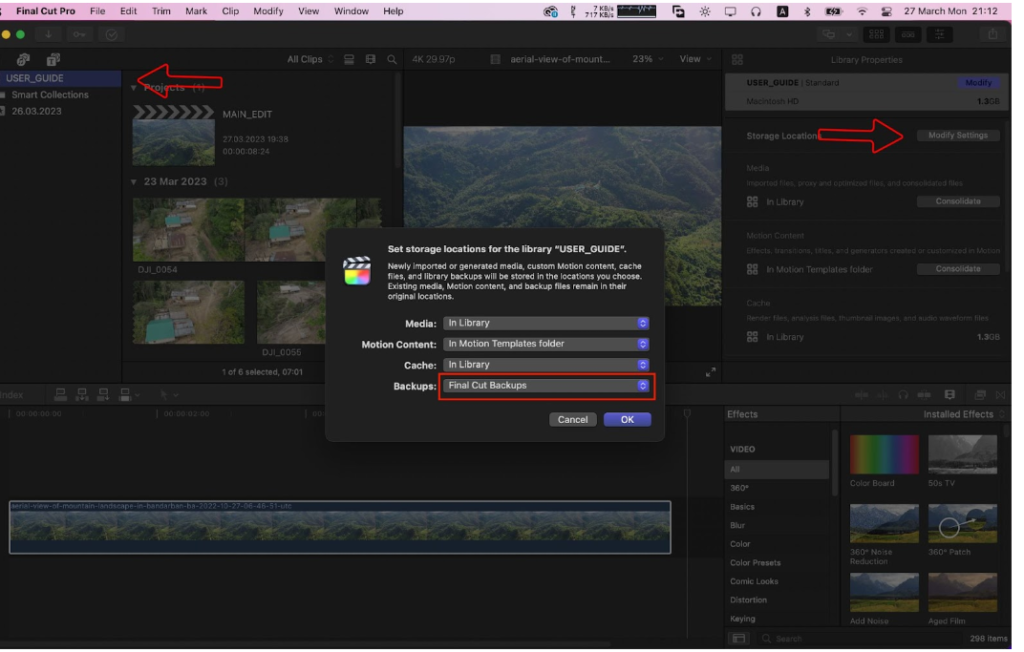The image size is (1024, 652).
Task: Click Consolidate button for Media
Action: [957, 201]
